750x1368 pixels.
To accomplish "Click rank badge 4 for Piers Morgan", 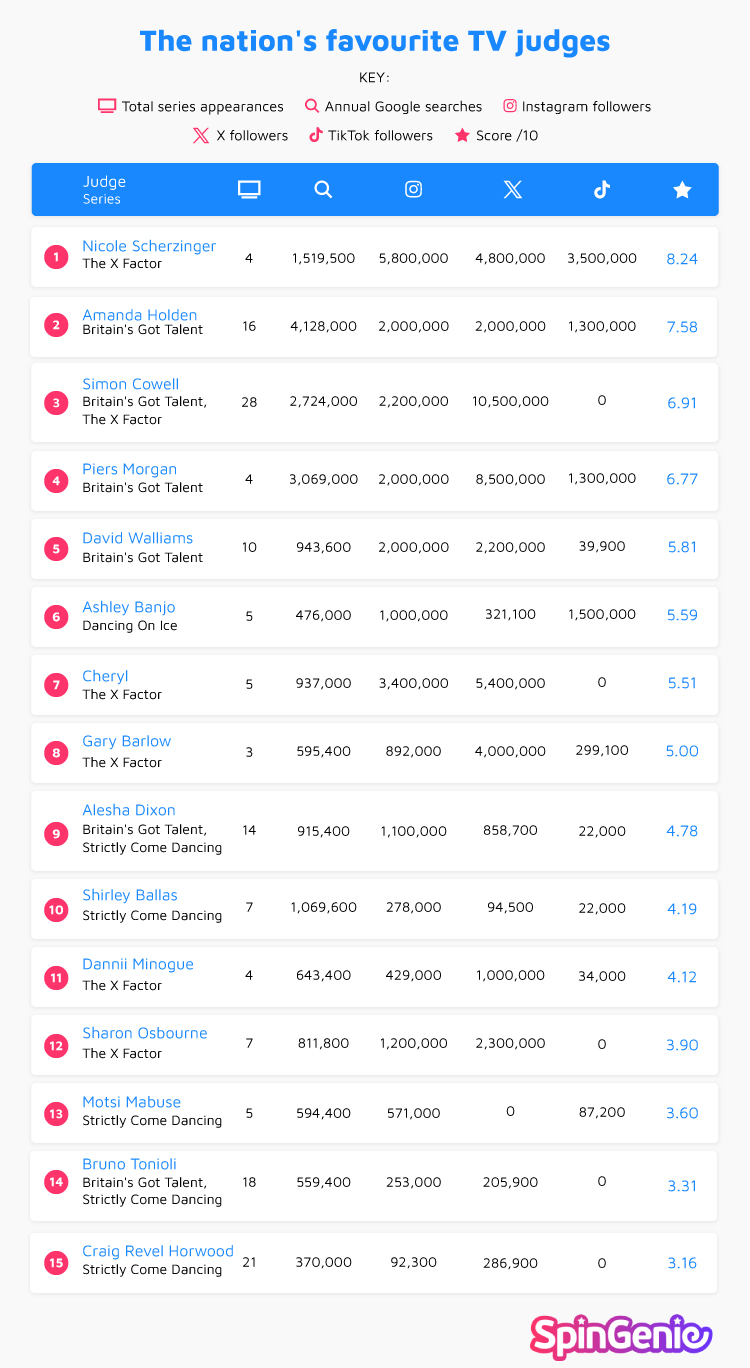I will tap(56, 479).
